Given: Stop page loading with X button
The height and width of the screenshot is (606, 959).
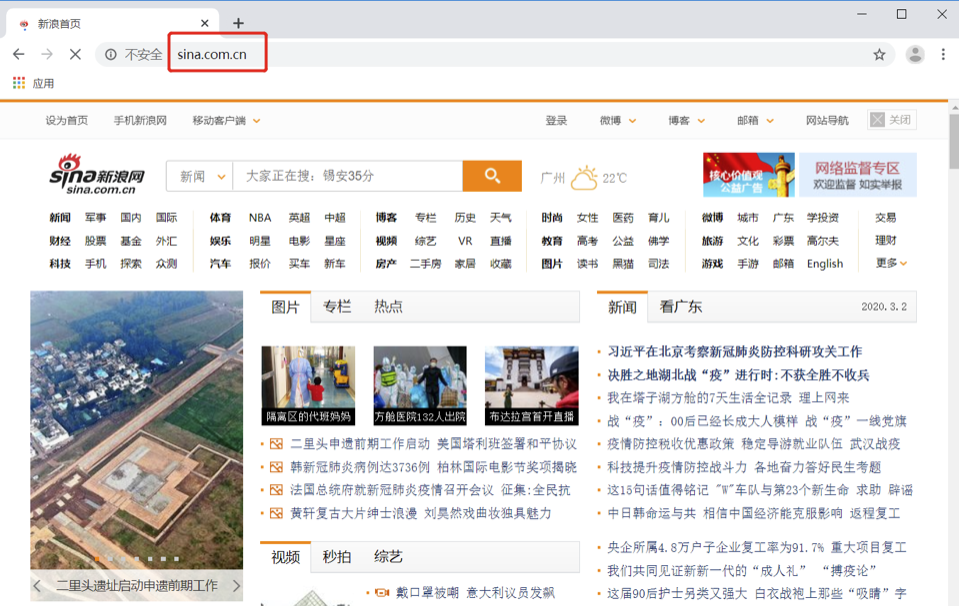Looking at the screenshot, I should tap(75, 54).
